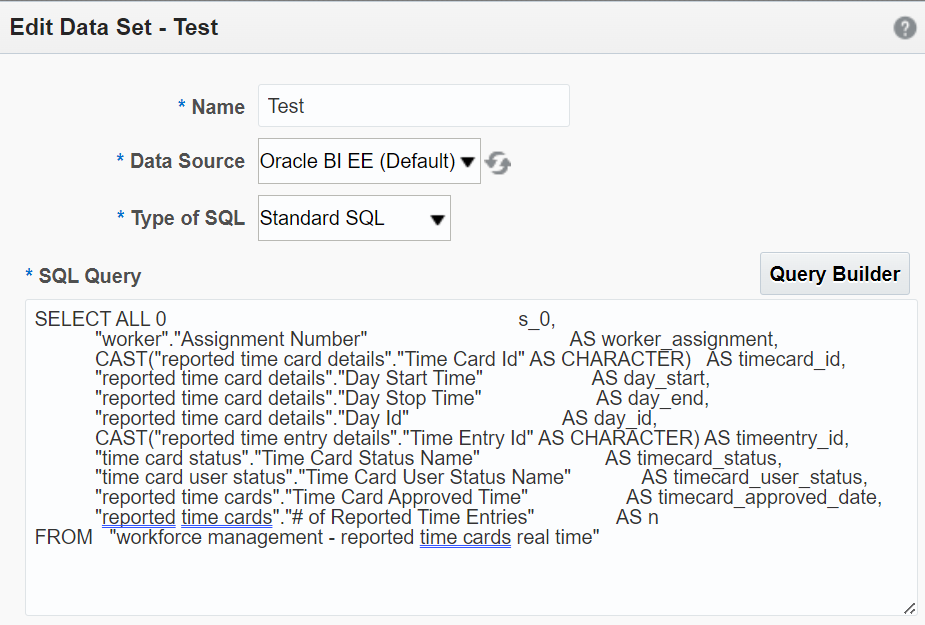Screen dimensions: 925x625
Task: Click the Edit Data Set - Test title
Action: click(114, 27)
